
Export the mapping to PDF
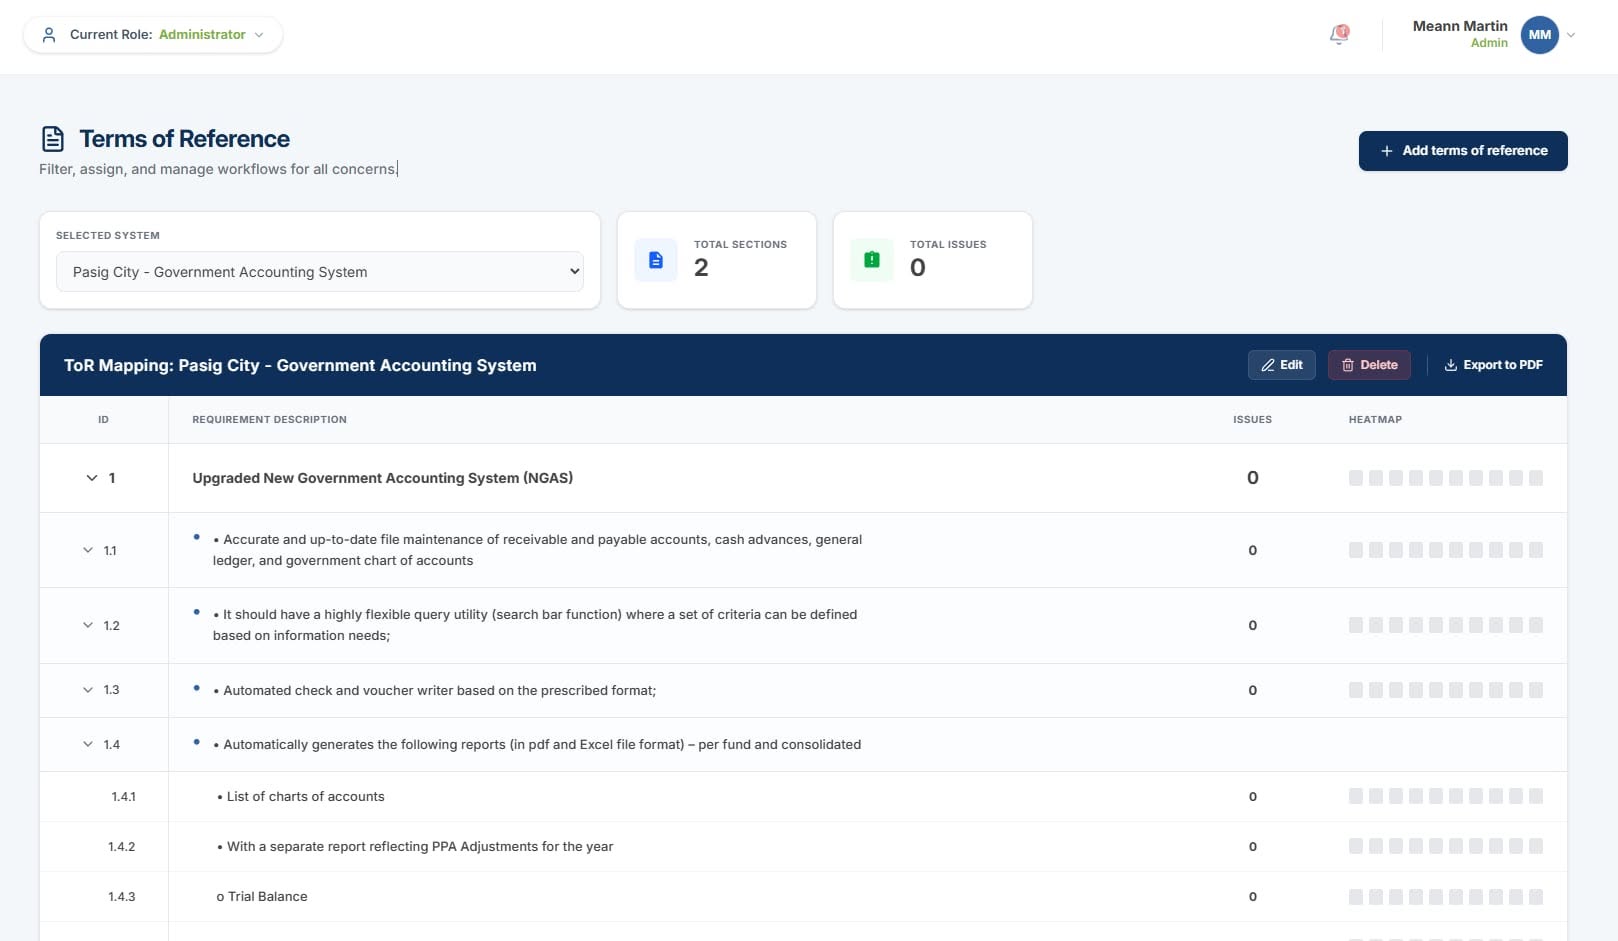pyautogui.click(x=1493, y=365)
